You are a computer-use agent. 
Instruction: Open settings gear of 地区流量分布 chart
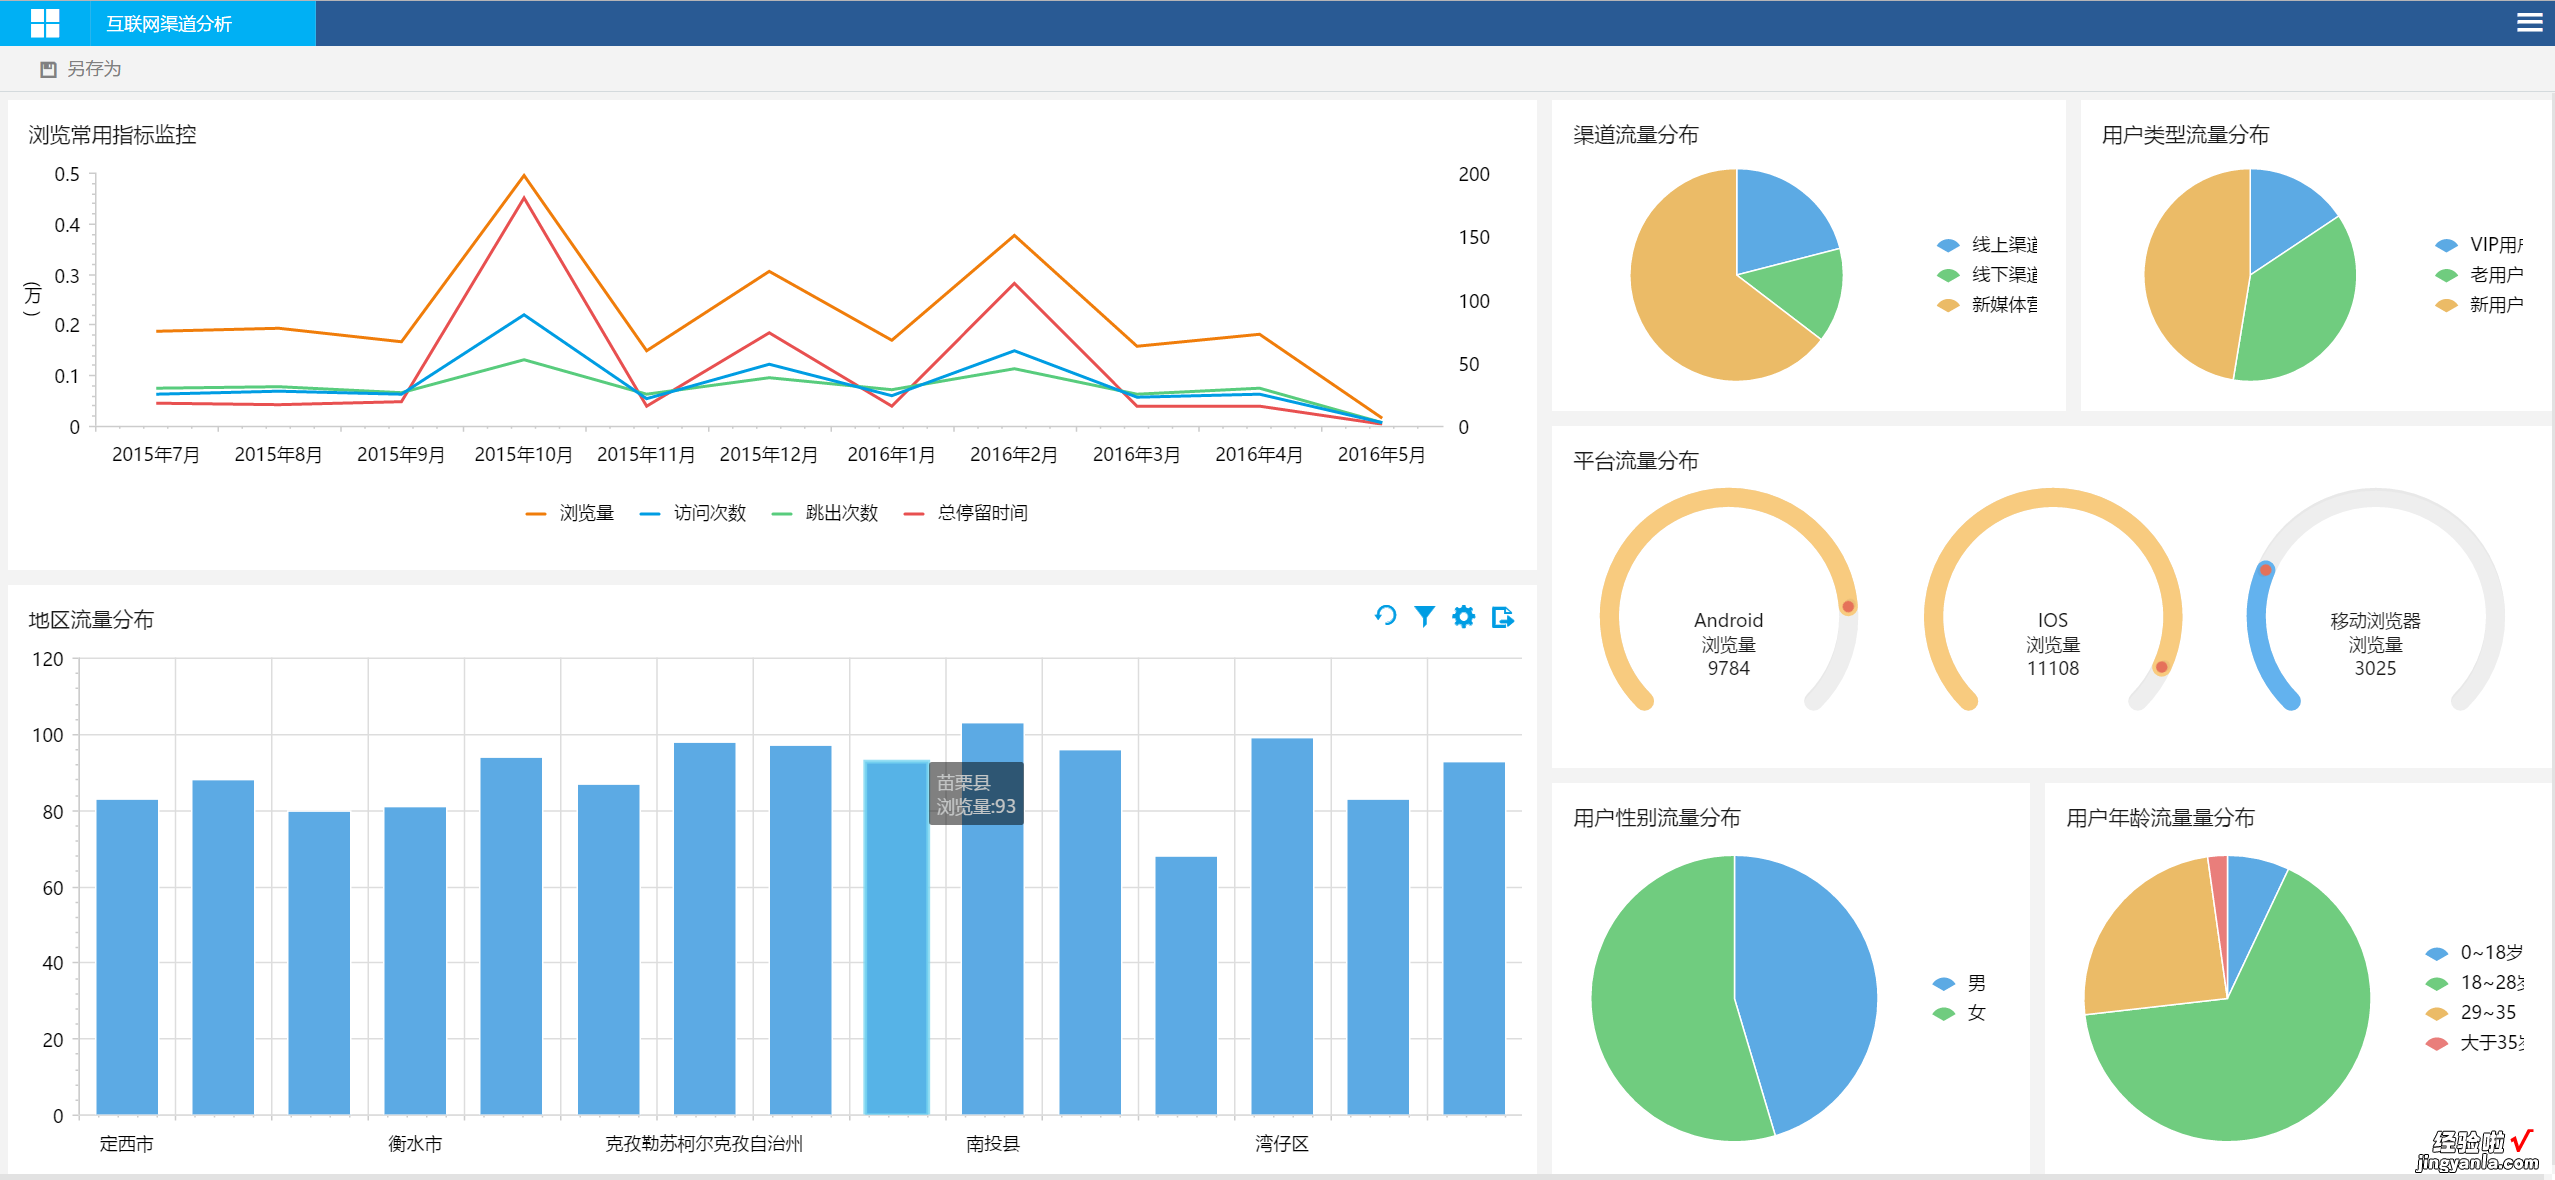tap(1463, 616)
